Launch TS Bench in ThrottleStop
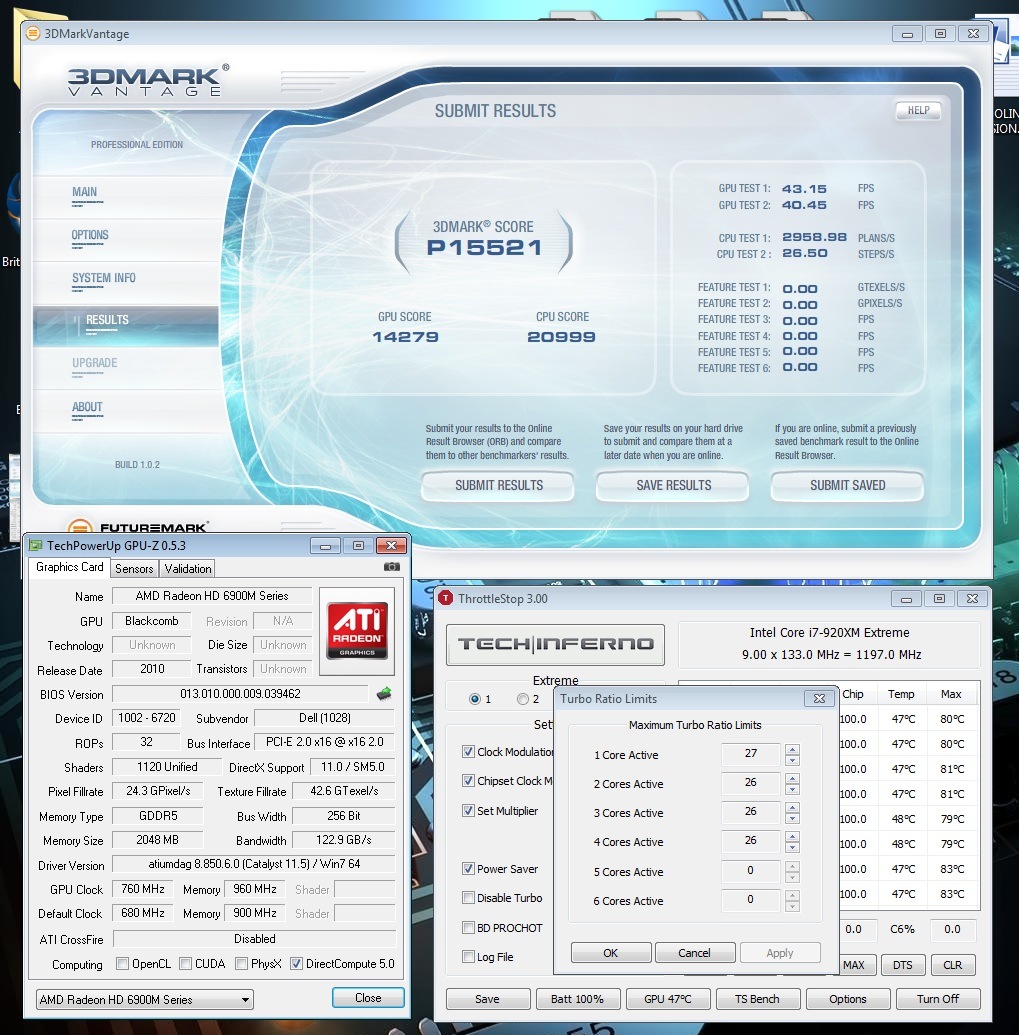 coord(758,999)
